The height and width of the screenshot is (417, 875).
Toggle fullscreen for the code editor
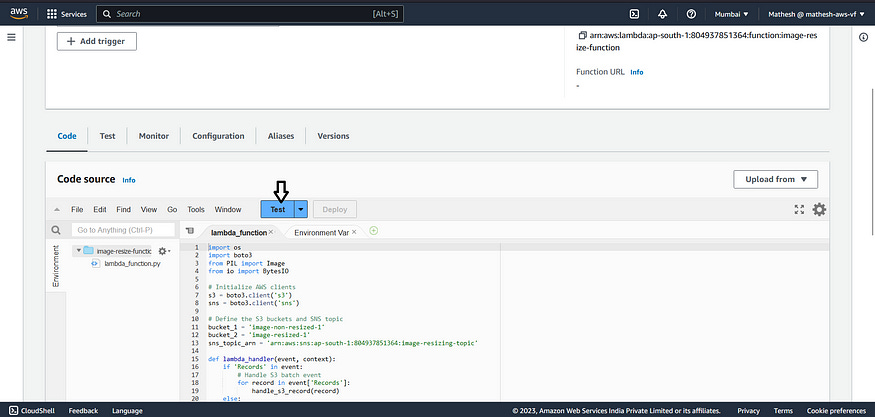799,209
